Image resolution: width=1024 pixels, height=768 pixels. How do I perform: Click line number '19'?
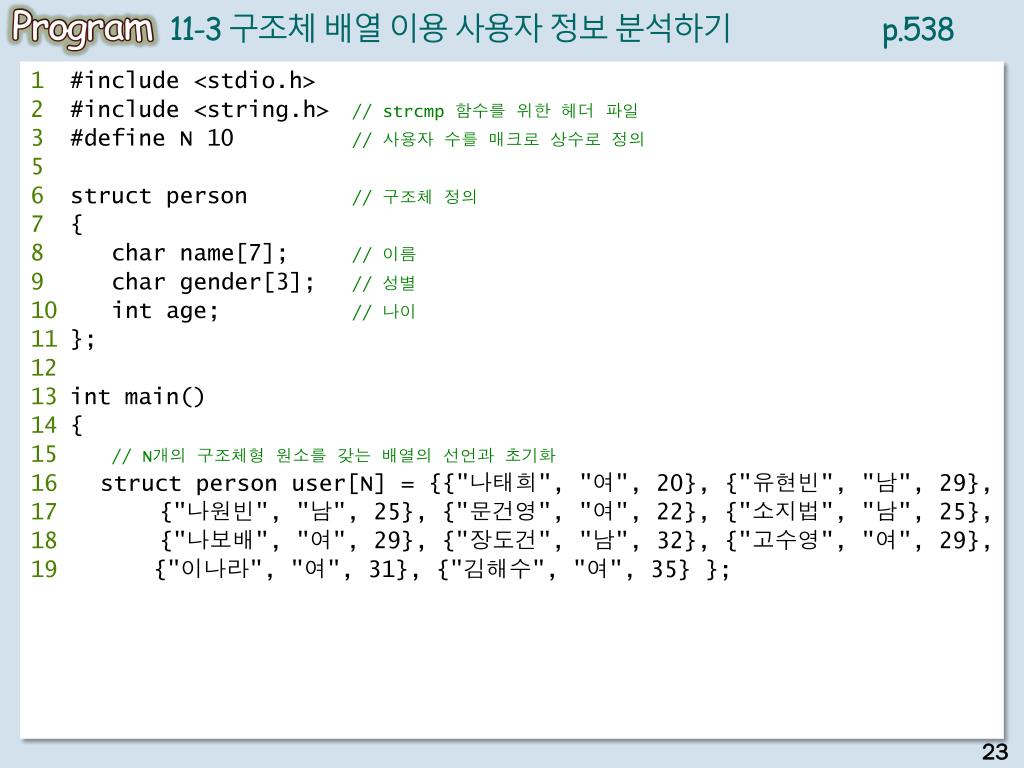pyautogui.click(x=44, y=569)
